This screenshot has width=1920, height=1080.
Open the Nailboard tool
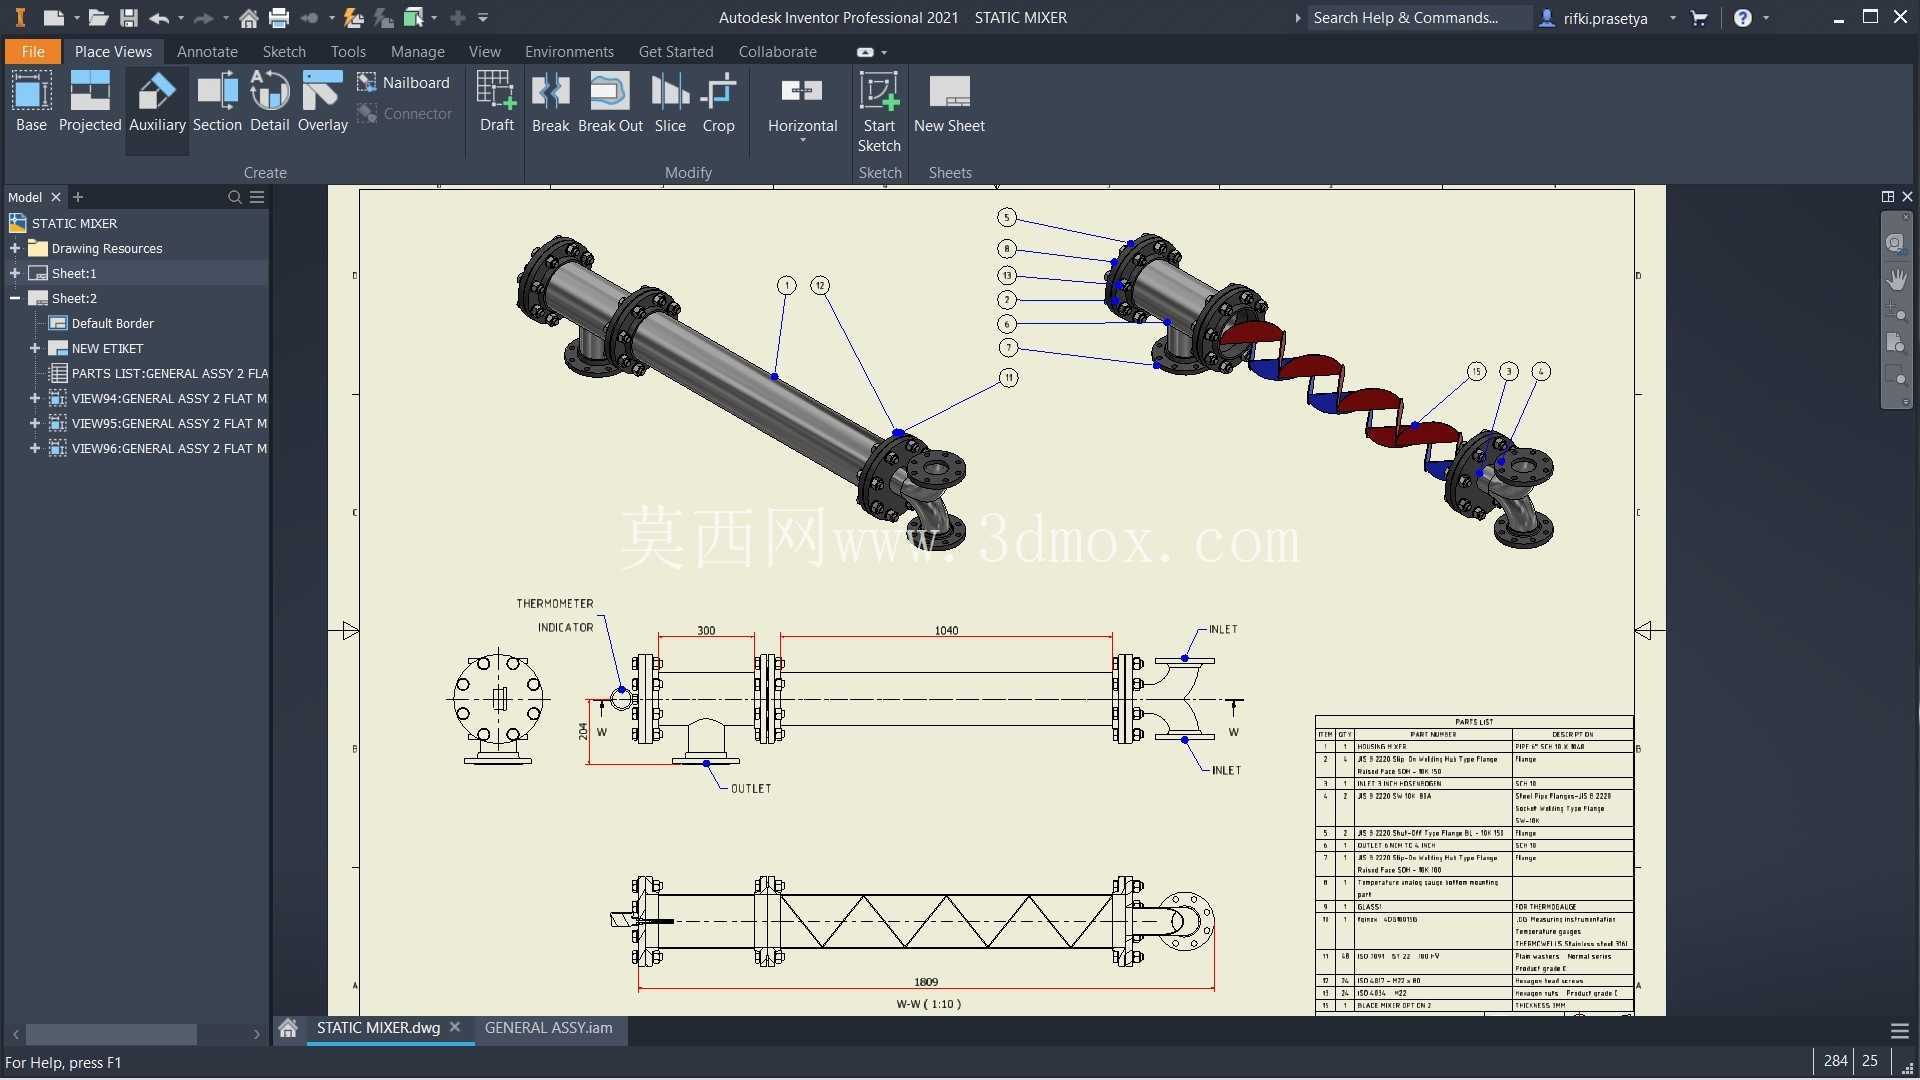404,83
